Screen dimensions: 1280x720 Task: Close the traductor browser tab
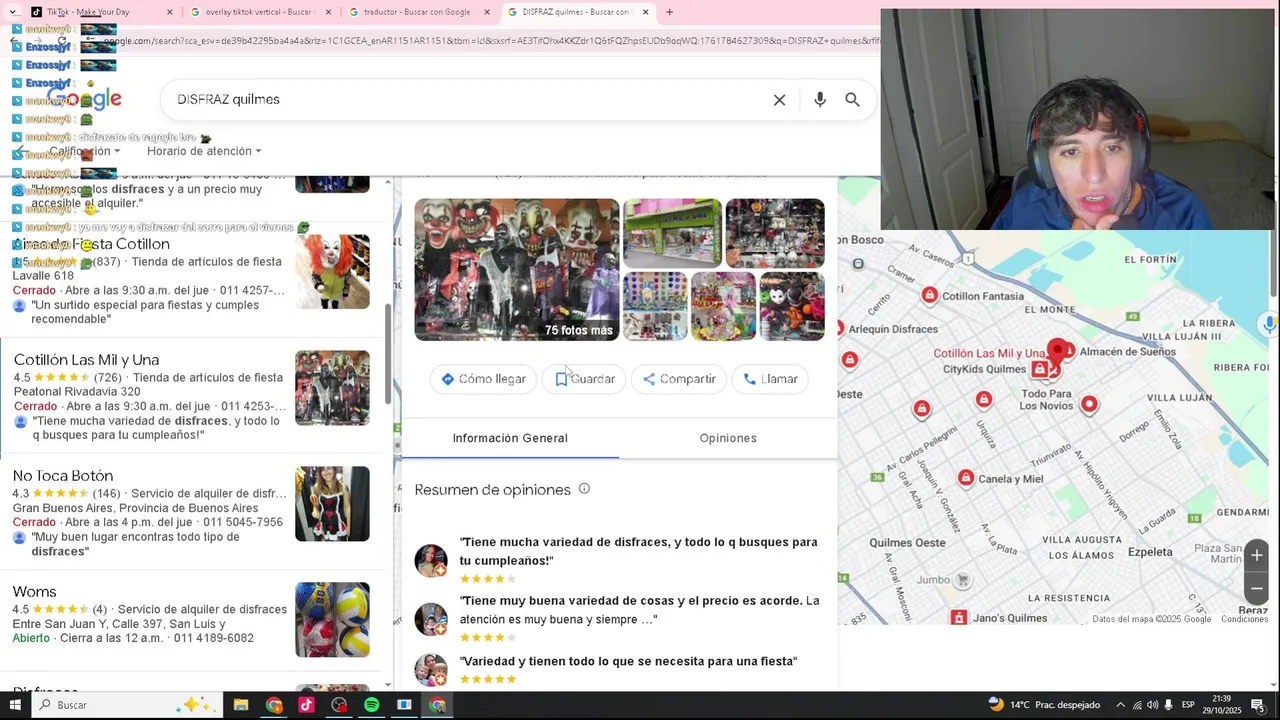pyautogui.click(x=487, y=12)
